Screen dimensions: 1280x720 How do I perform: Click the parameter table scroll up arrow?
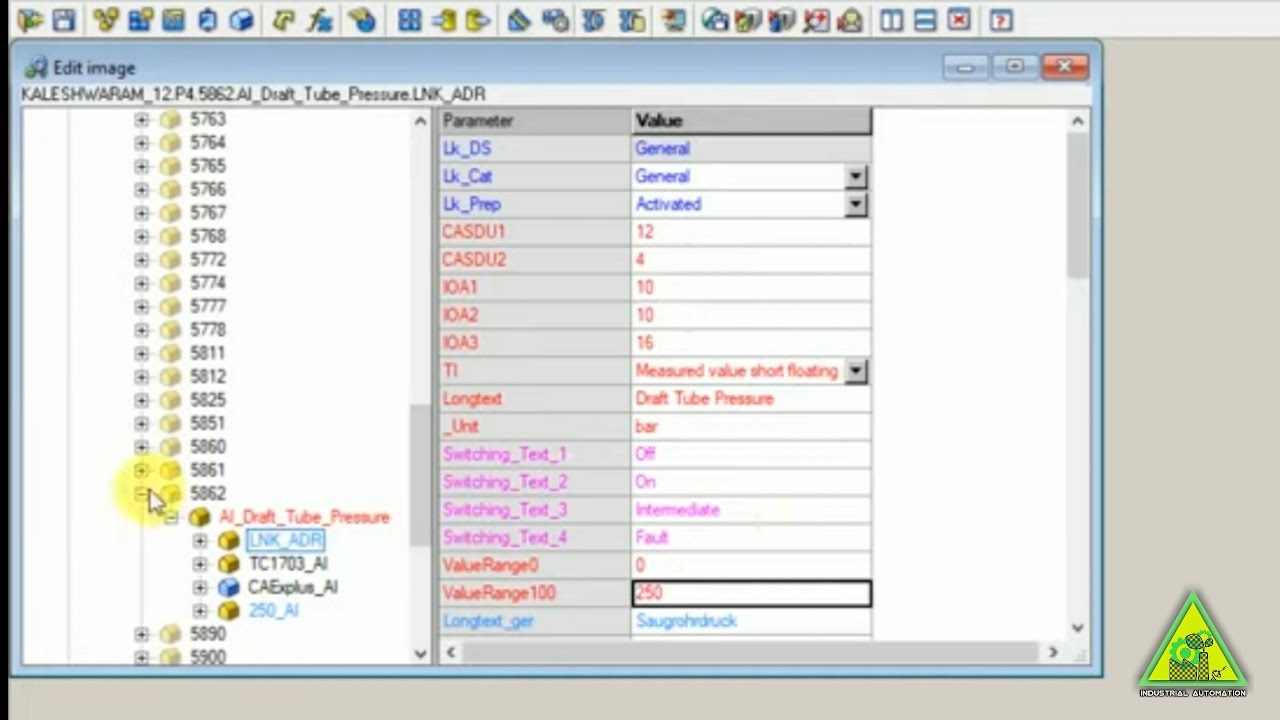[1077, 121]
